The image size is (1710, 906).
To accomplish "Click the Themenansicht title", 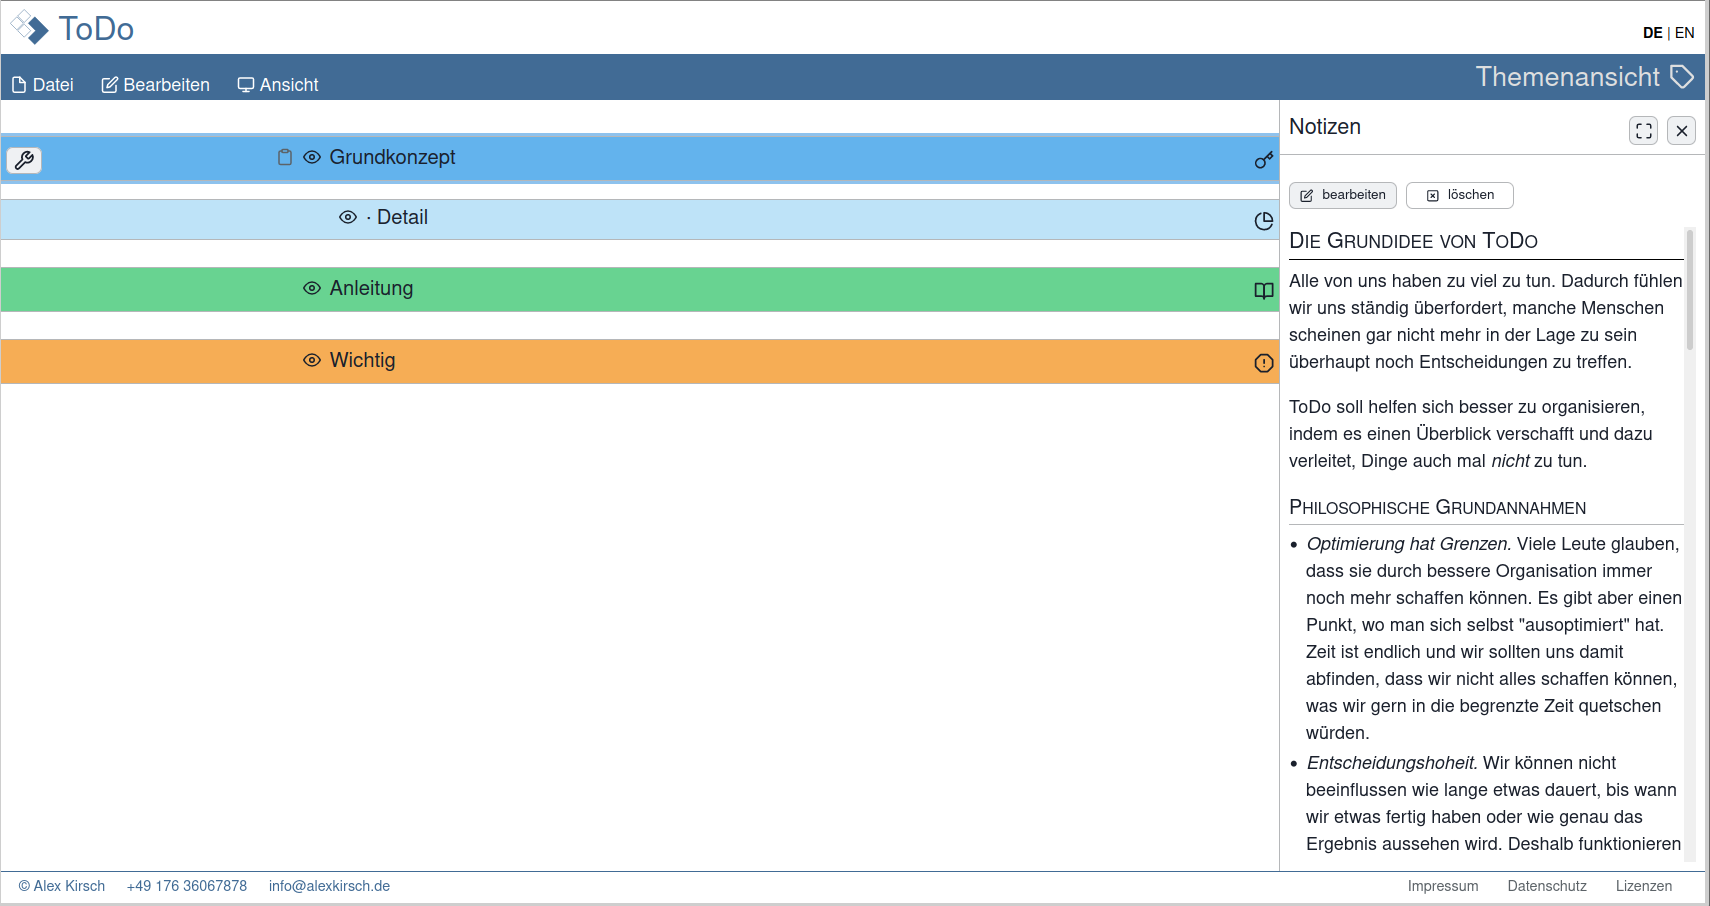I will coord(1567,77).
